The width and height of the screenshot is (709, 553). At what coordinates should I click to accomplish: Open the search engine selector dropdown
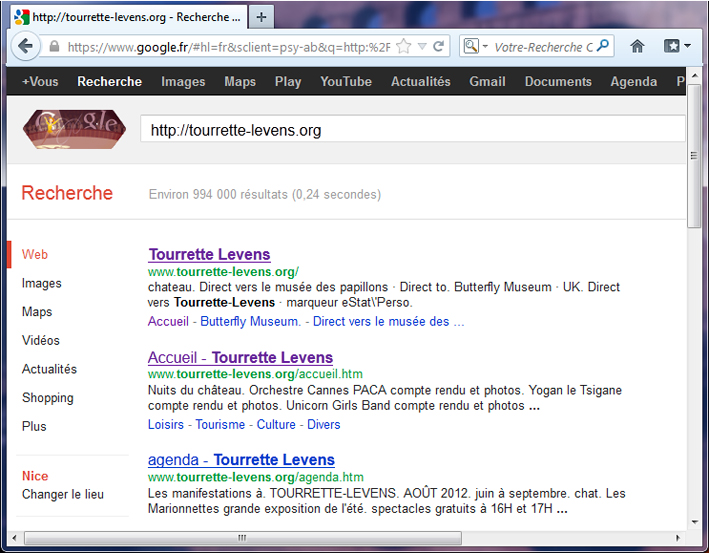(x=475, y=46)
